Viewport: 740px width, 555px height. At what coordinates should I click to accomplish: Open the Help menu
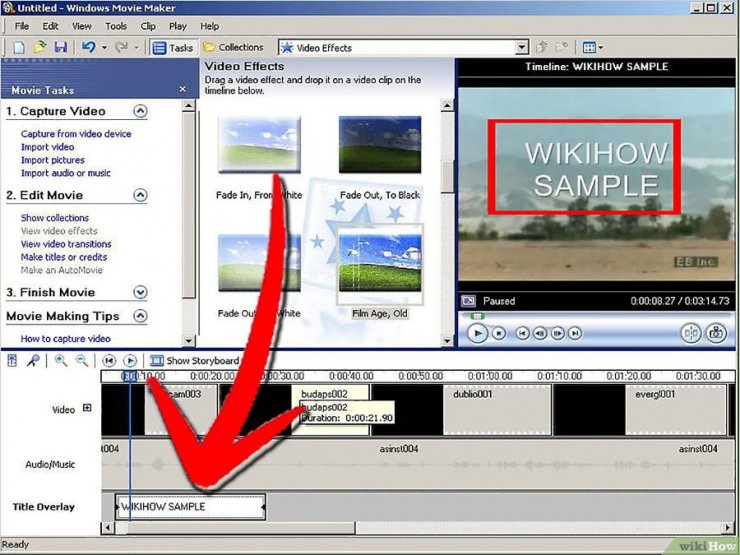[x=210, y=26]
